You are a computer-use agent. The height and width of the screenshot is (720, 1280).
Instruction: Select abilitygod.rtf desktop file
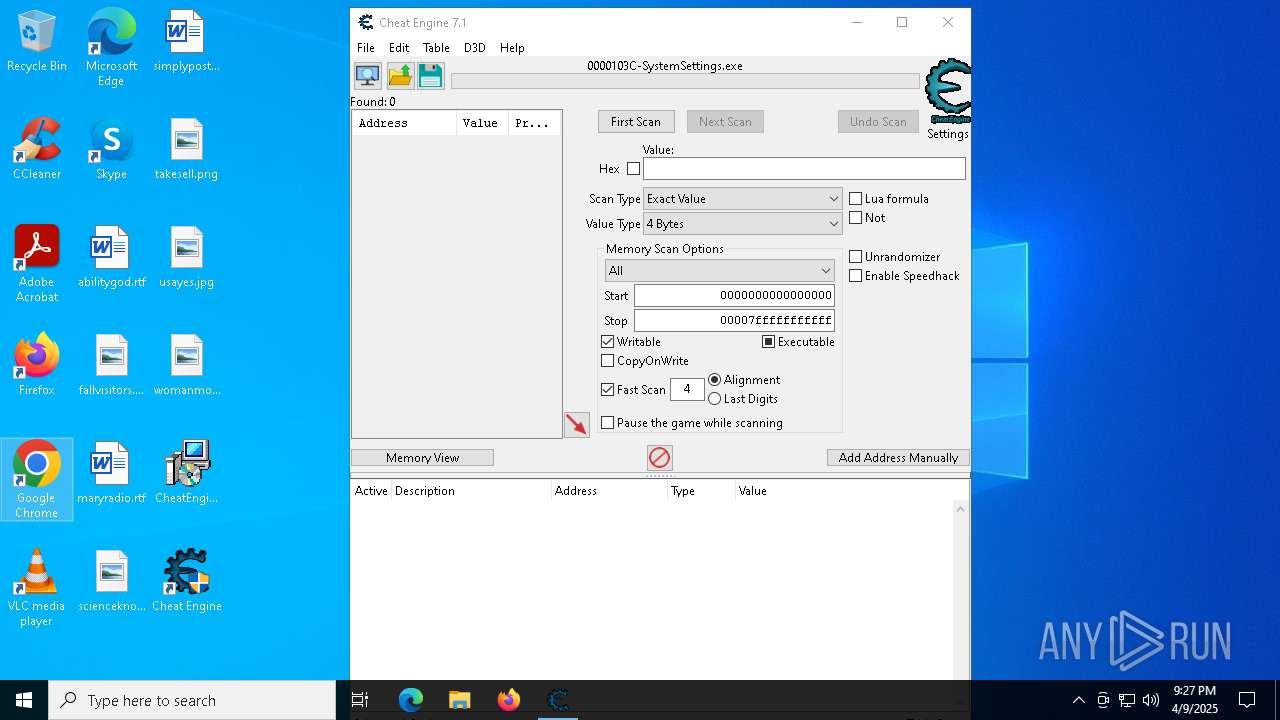(111, 258)
